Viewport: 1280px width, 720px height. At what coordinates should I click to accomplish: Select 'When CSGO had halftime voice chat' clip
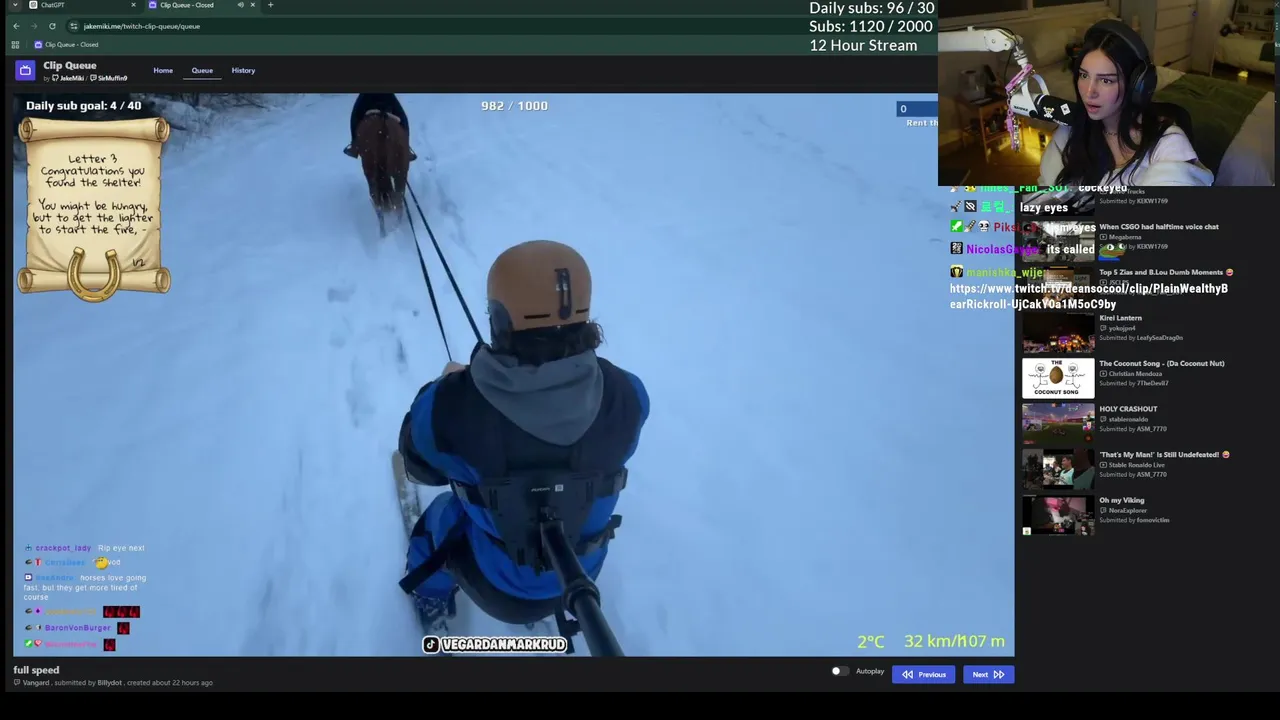(x=1159, y=227)
